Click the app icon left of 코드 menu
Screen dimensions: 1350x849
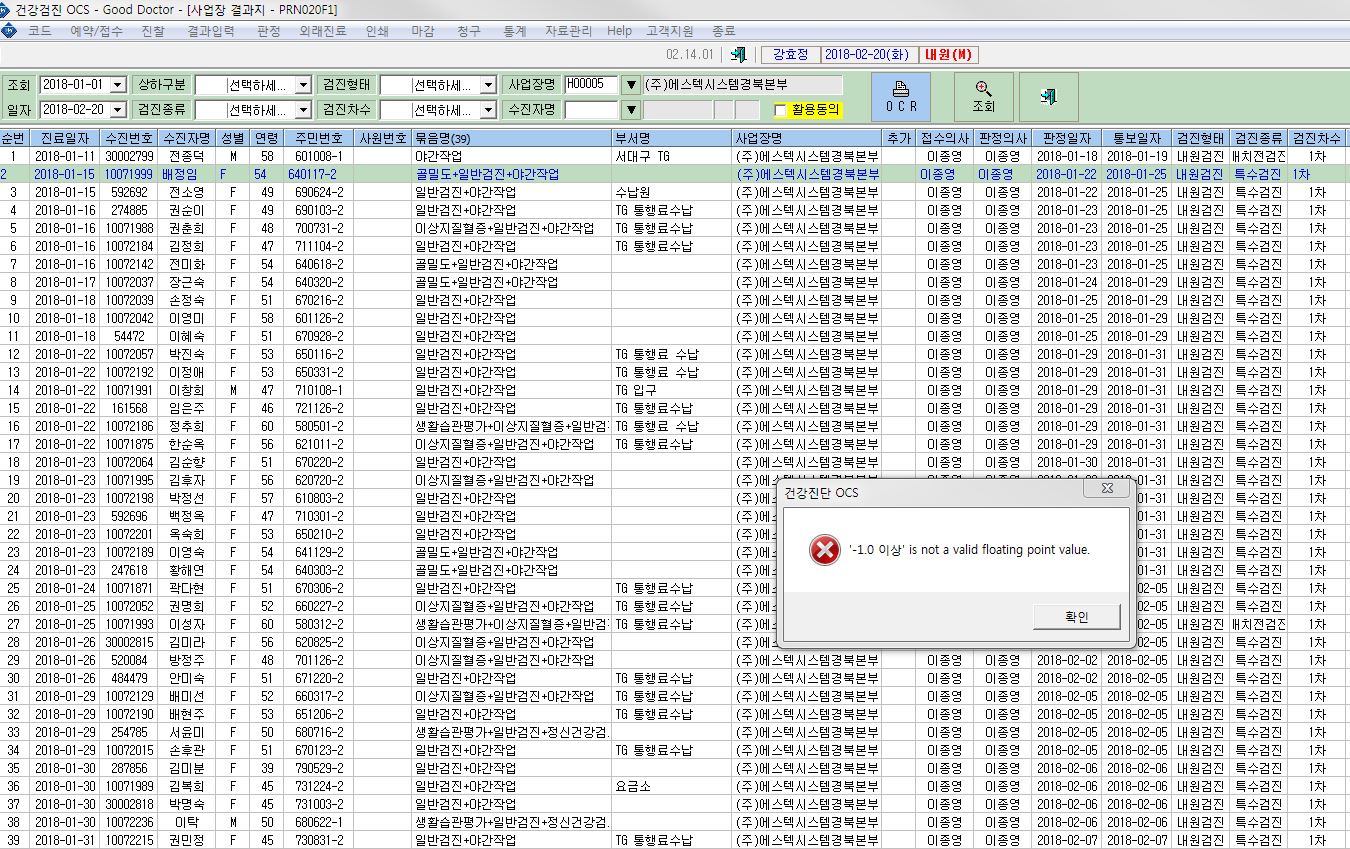10,31
